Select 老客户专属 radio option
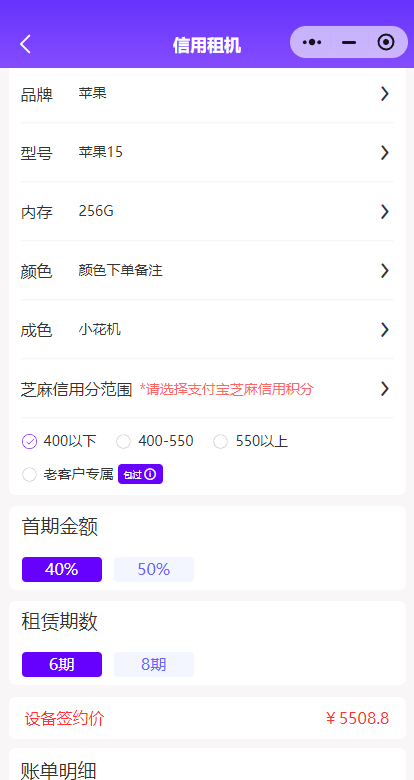 (29, 475)
